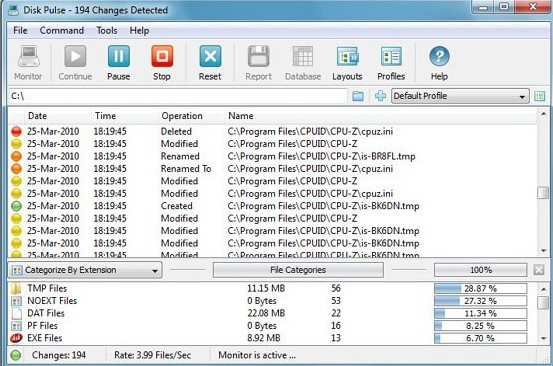The width and height of the screenshot is (553, 366).
Task: Click red status icon of Deleted cpuz.ini row
Action: click(16, 132)
